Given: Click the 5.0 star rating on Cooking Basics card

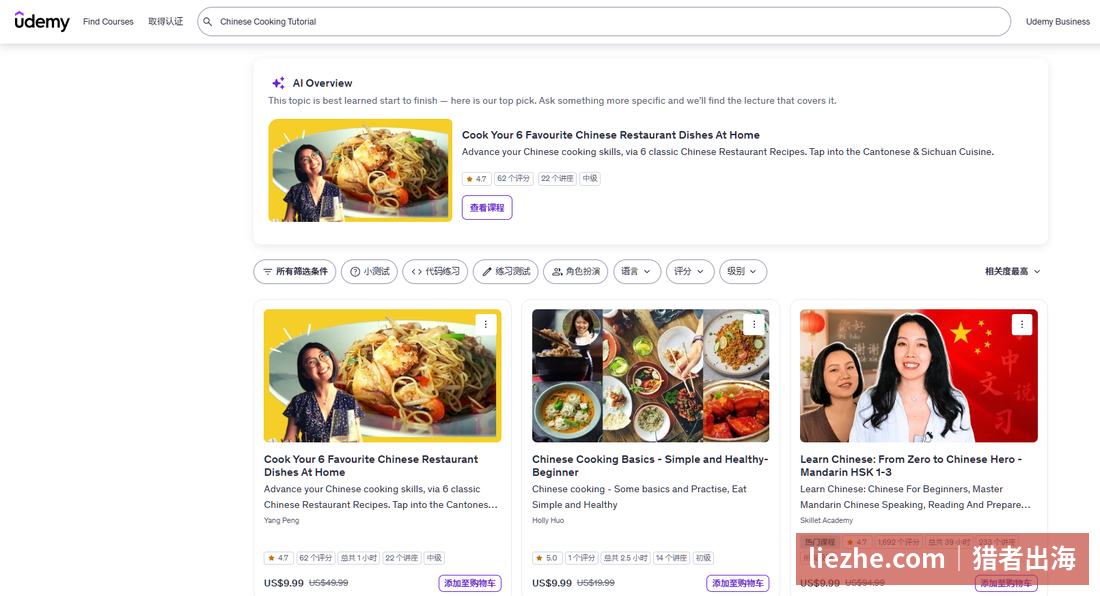Looking at the screenshot, I should tap(546, 558).
